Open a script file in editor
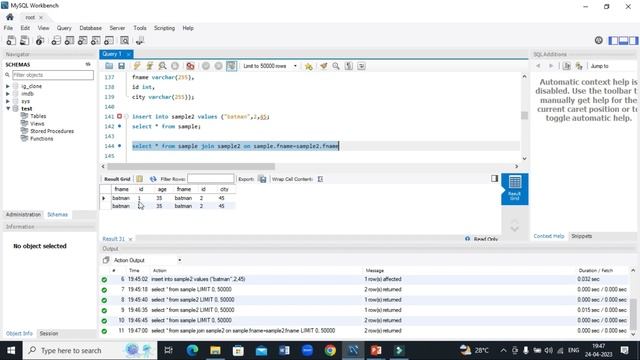 click(109, 66)
